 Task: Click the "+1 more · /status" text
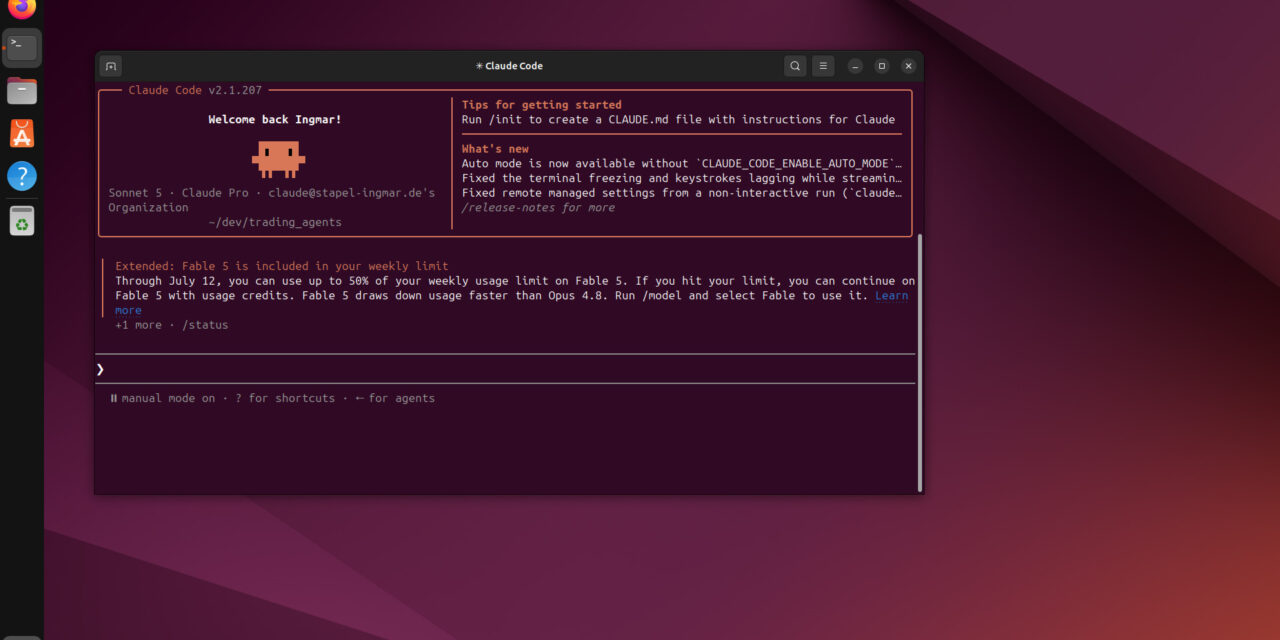click(171, 325)
